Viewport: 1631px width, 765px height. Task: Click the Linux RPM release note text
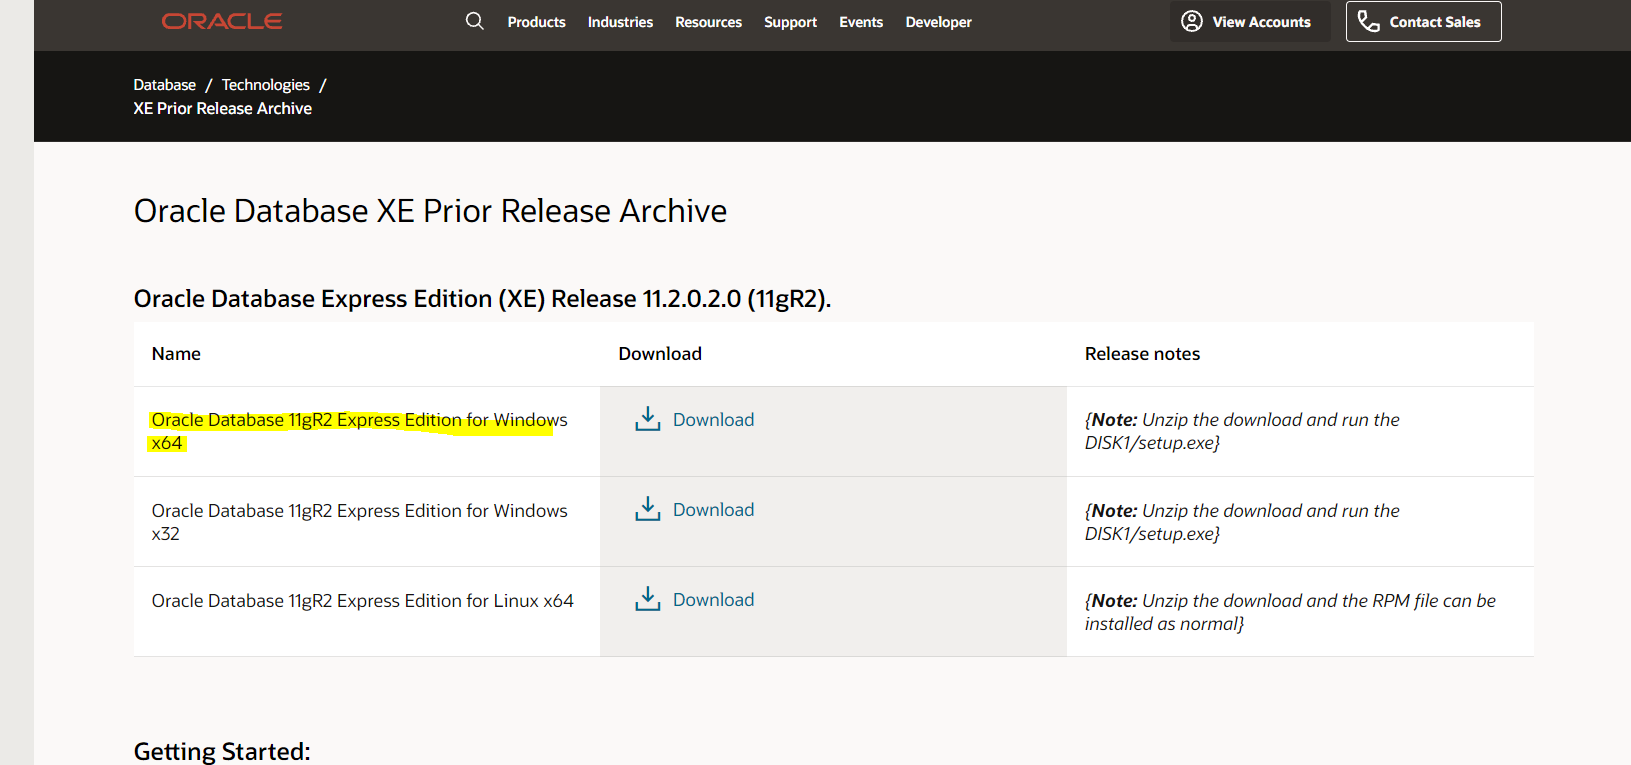point(1290,612)
